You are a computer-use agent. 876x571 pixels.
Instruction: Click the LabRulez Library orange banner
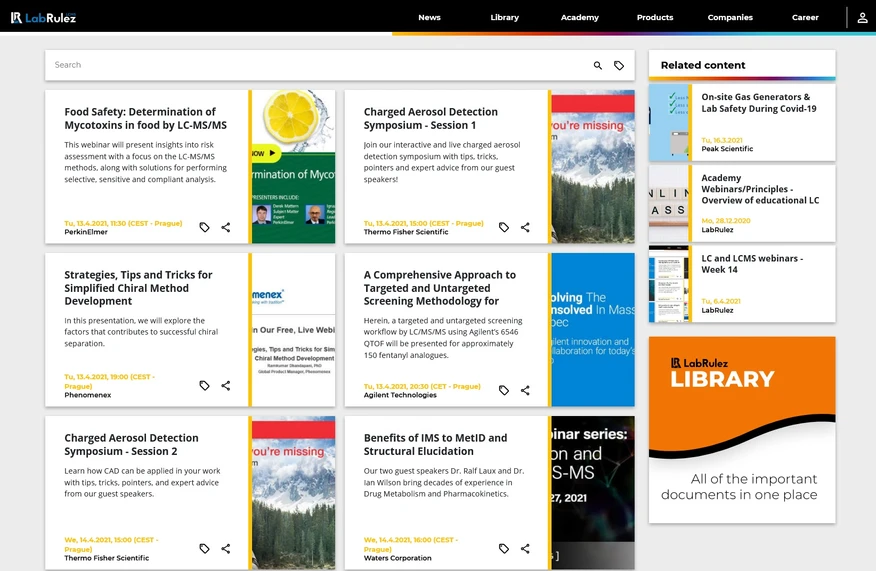742,430
